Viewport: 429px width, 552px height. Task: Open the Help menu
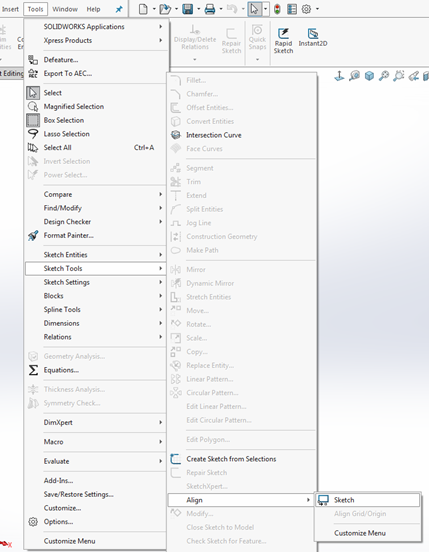[93, 9]
